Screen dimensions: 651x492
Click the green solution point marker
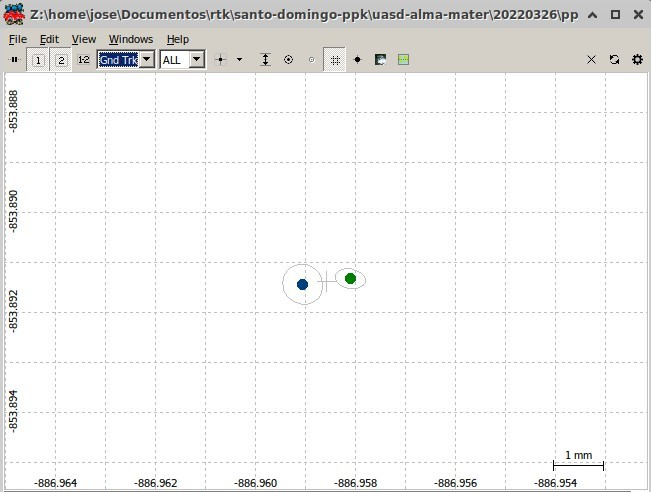click(x=350, y=278)
